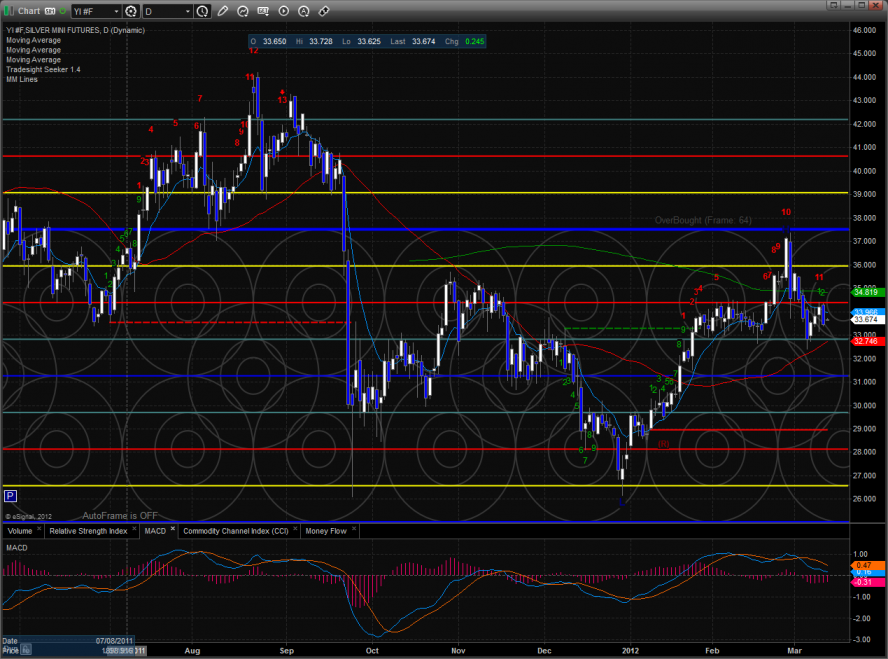Image resolution: width=888 pixels, height=659 pixels.
Task: Click the 34.819 green price marker
Action: click(864, 292)
